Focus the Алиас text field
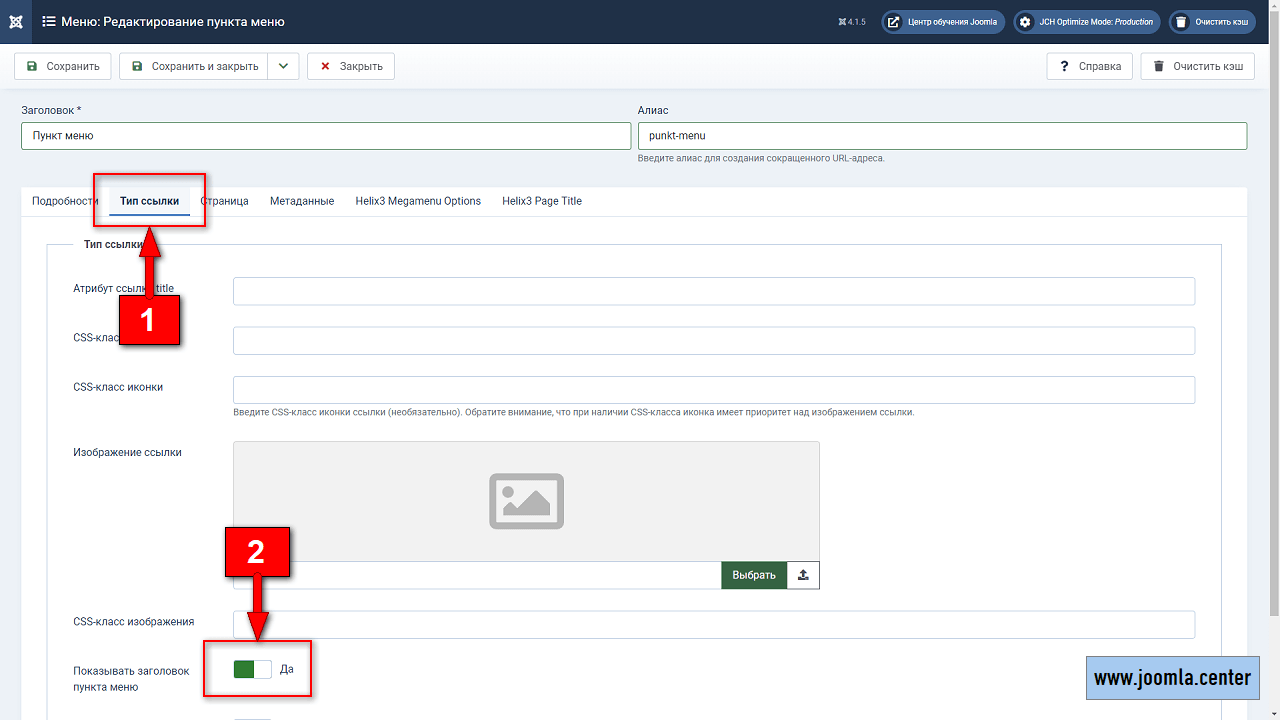Viewport: 1280px width, 720px height. 942,136
